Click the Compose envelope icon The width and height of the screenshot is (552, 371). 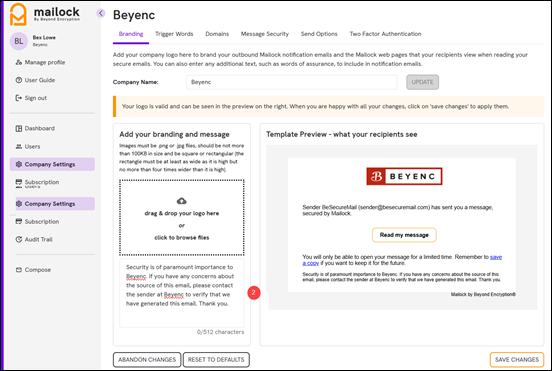19,270
